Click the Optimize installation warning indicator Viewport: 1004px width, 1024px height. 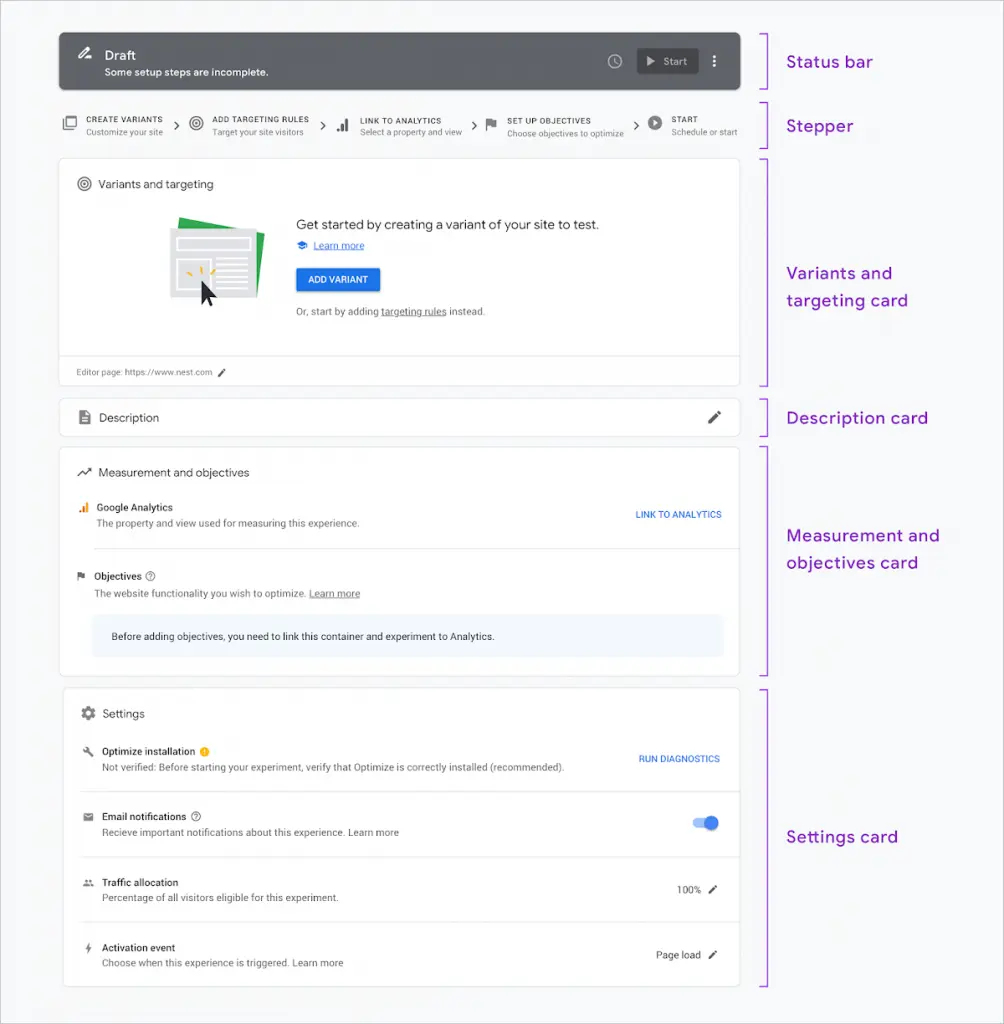pyautogui.click(x=204, y=752)
